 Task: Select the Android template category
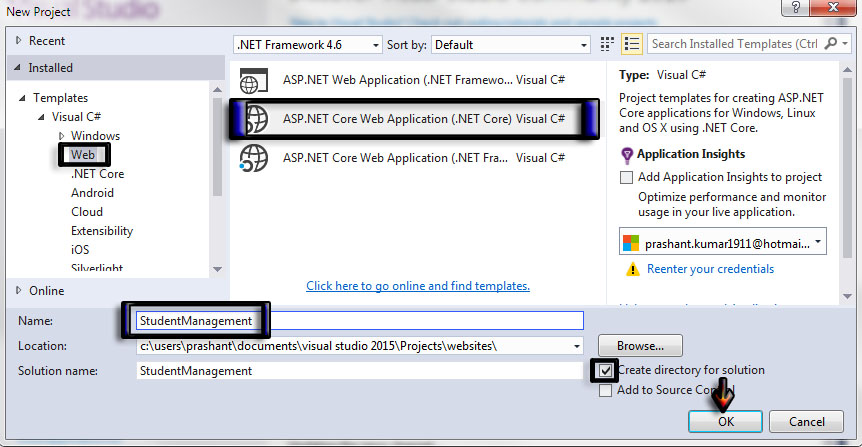(x=92, y=193)
